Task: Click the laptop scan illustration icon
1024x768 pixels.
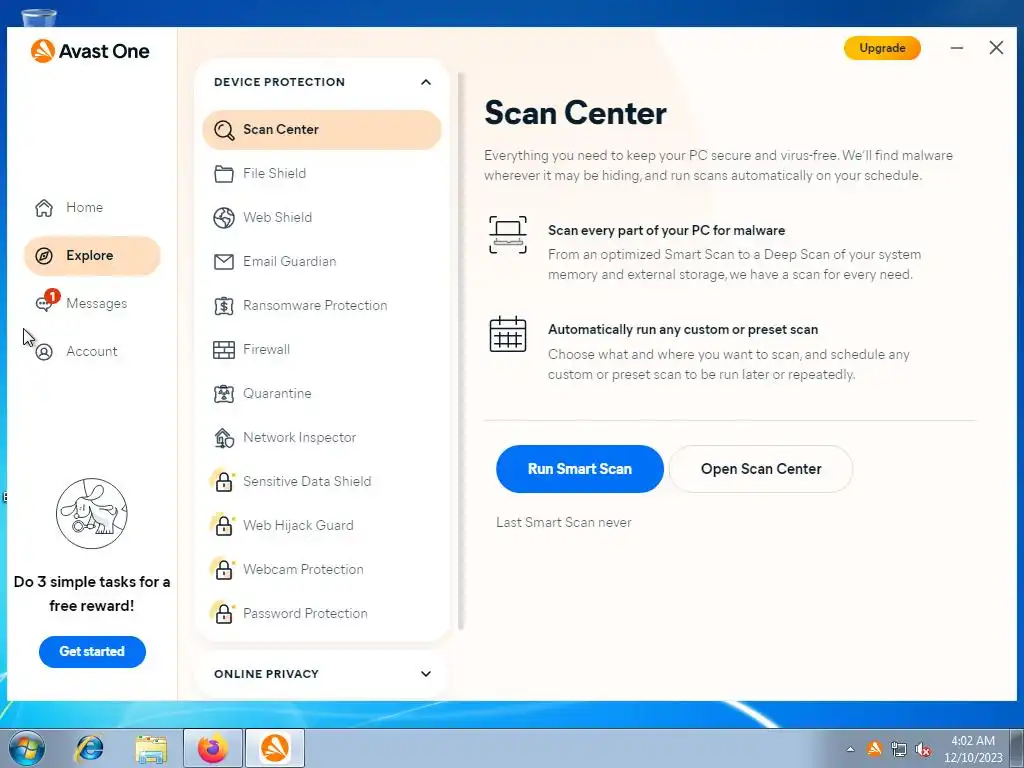Action: click(508, 235)
